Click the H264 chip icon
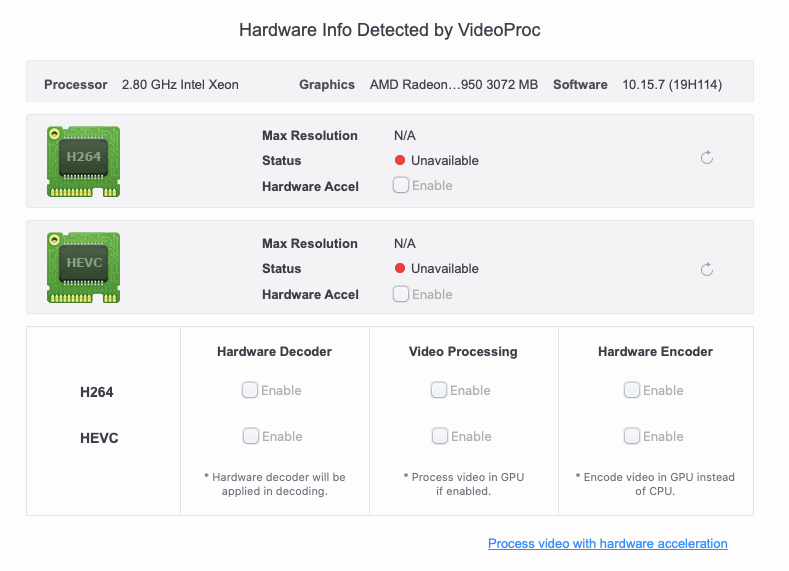789x571 pixels. [x=83, y=160]
